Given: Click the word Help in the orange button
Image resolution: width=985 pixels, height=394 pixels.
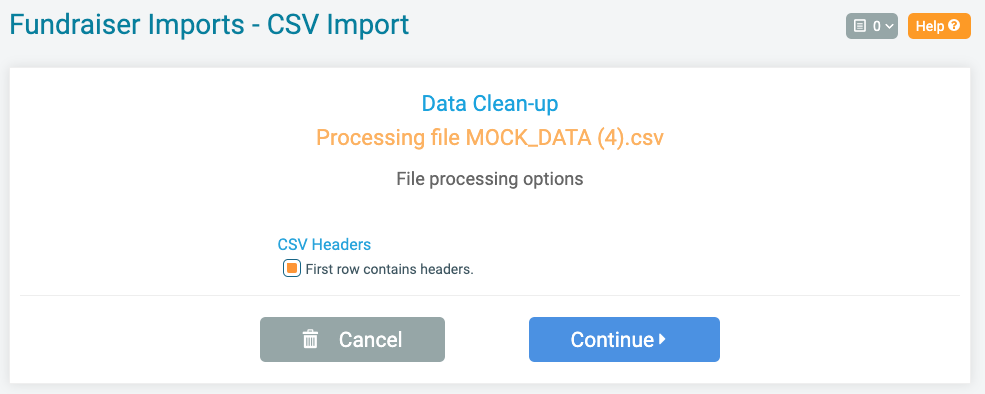Looking at the screenshot, I should [931, 26].
